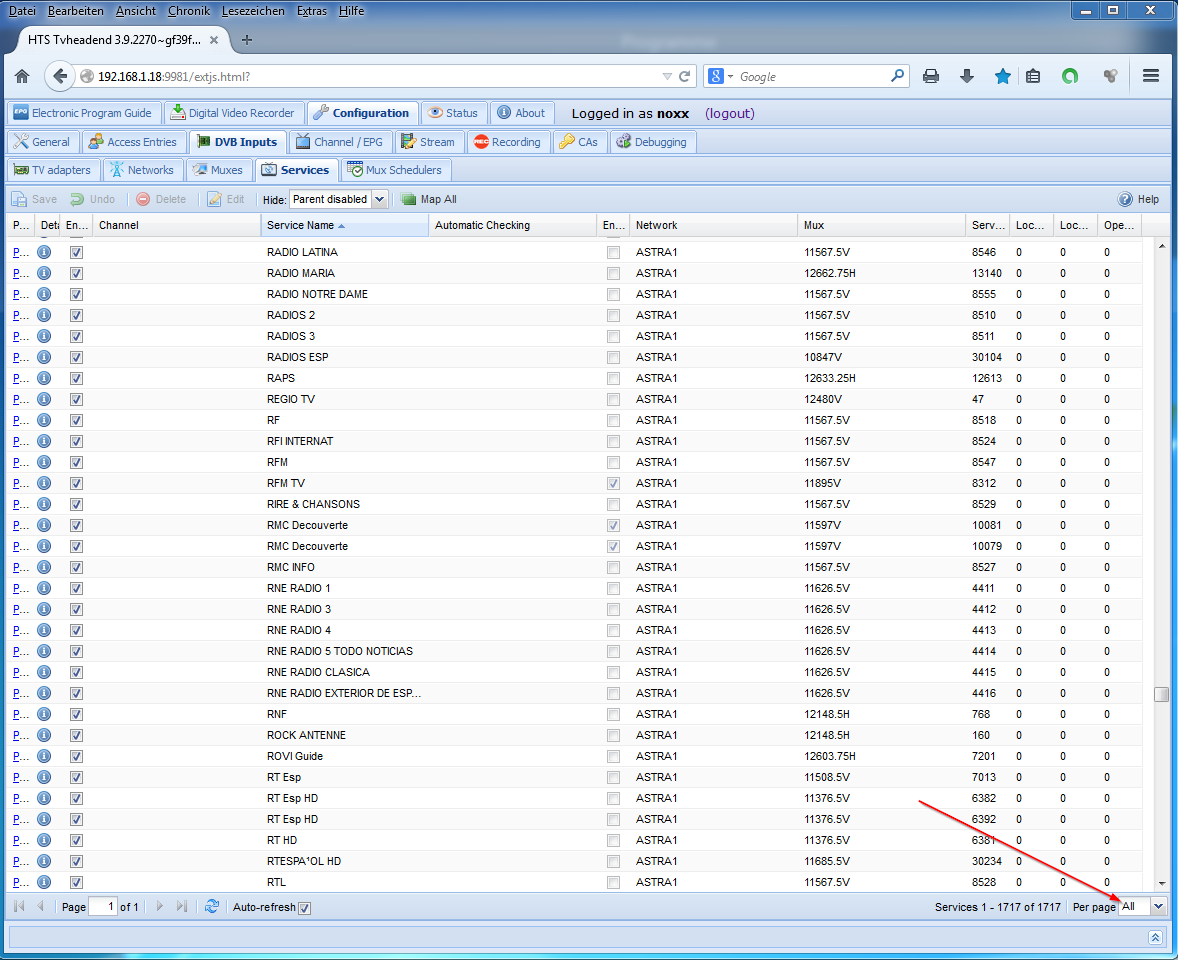The height and width of the screenshot is (960, 1178).
Task: Open the Hide filter dropdown
Action: coord(379,199)
